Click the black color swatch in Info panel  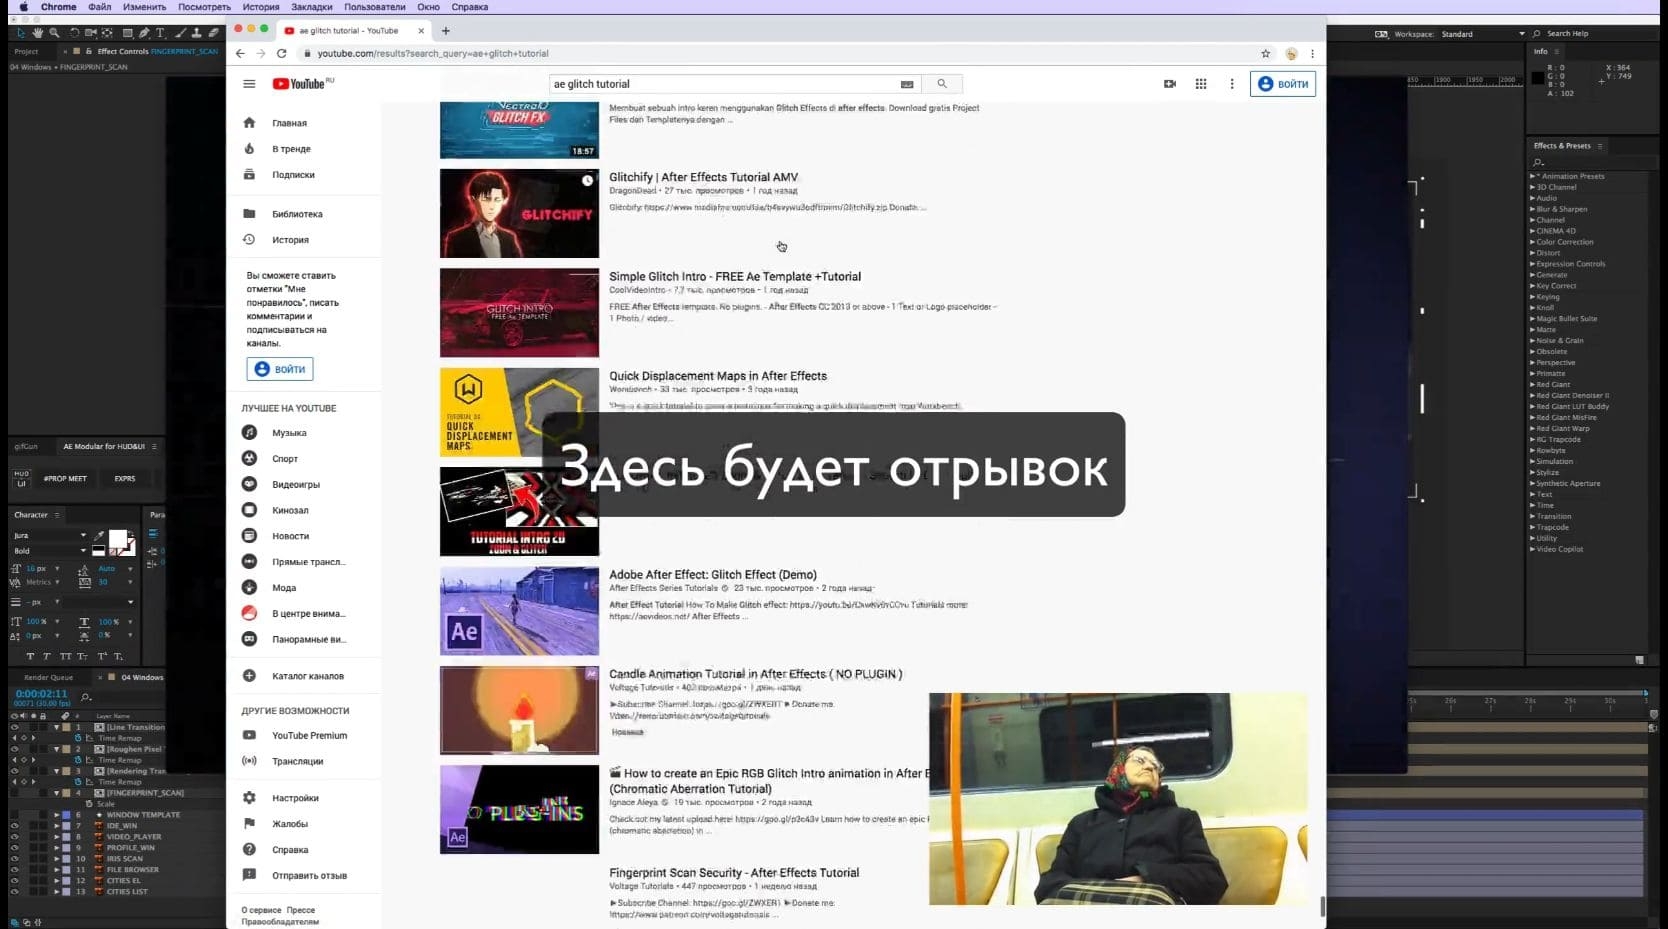click(x=1538, y=78)
